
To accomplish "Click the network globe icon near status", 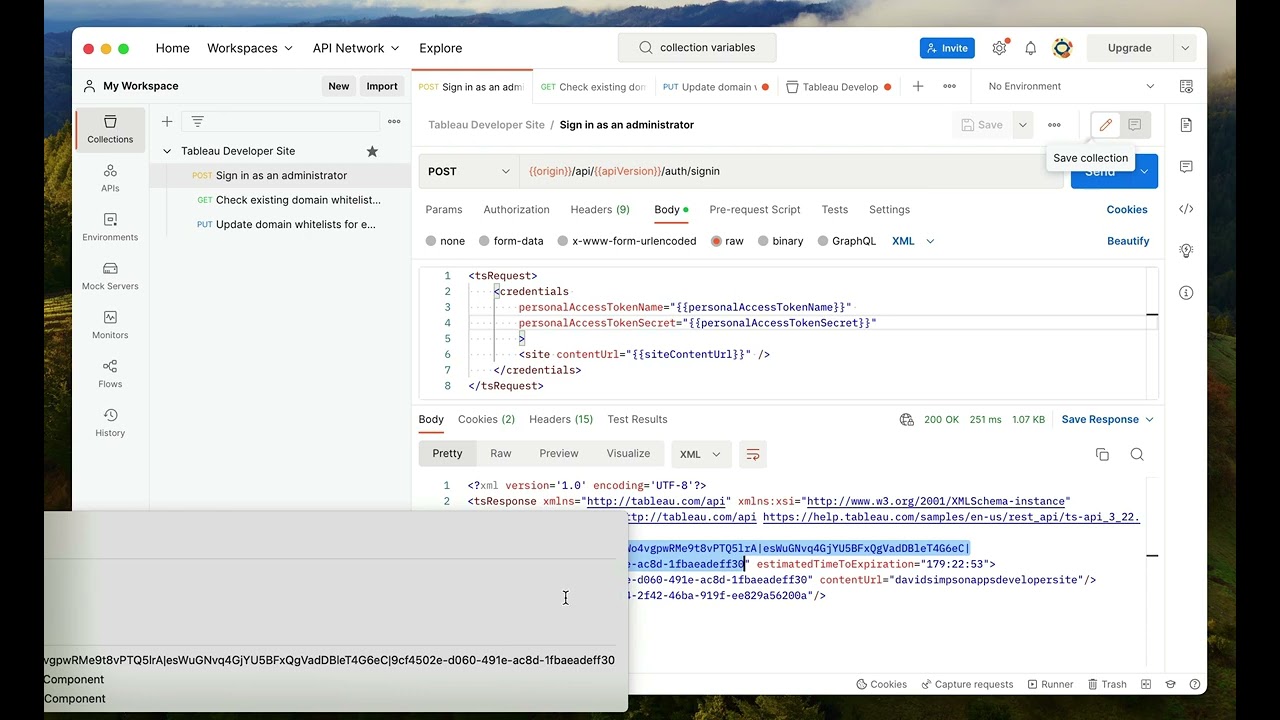I will (x=907, y=420).
